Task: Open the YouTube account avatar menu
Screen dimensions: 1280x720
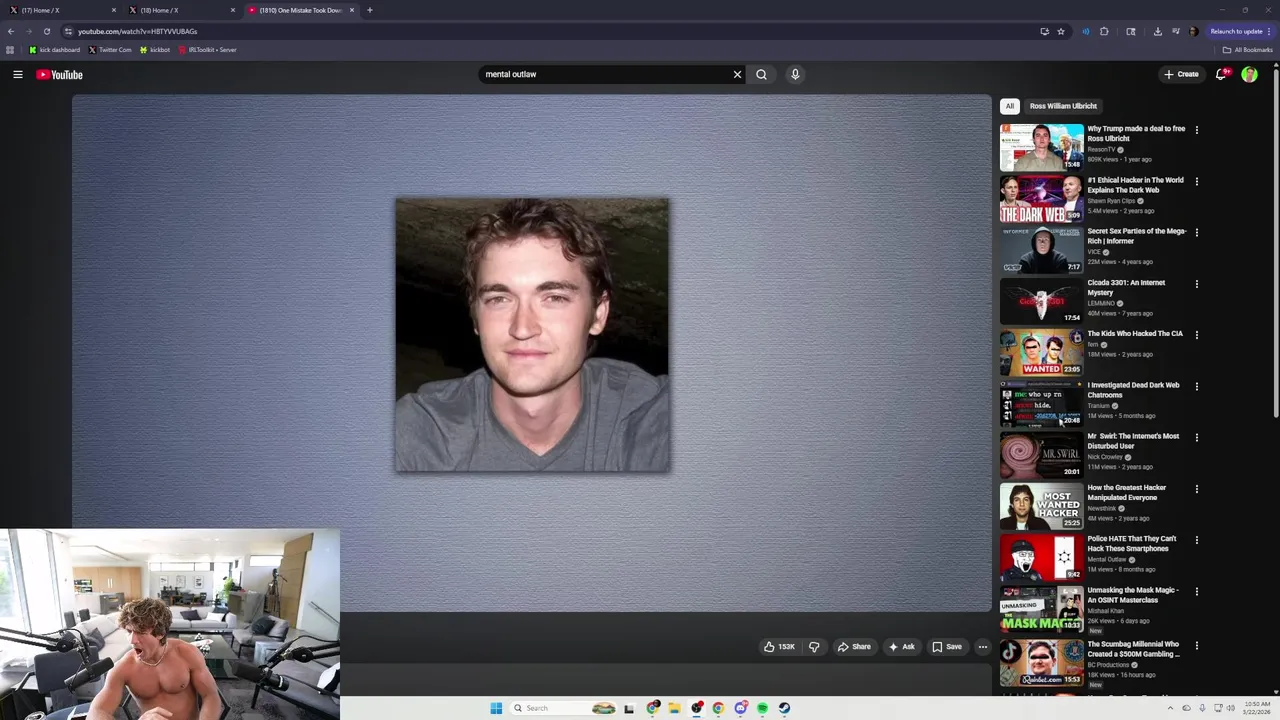Action: click(1249, 74)
